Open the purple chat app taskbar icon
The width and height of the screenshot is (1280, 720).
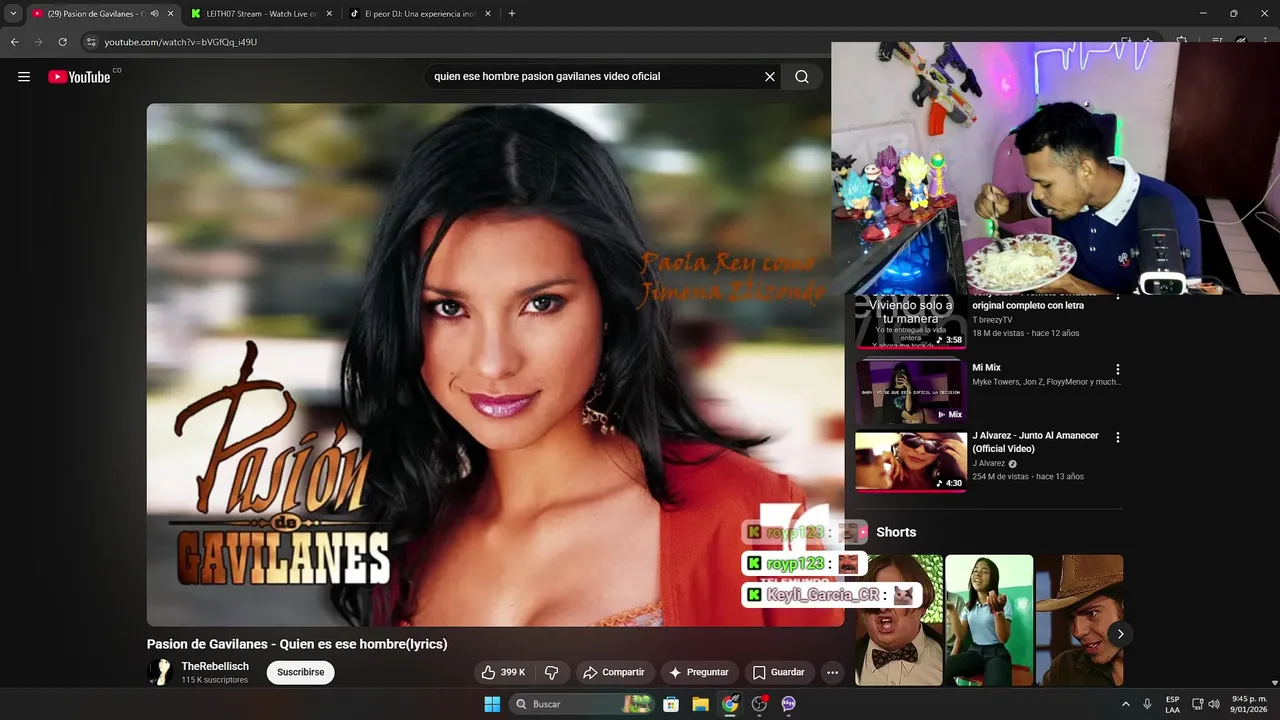788,704
